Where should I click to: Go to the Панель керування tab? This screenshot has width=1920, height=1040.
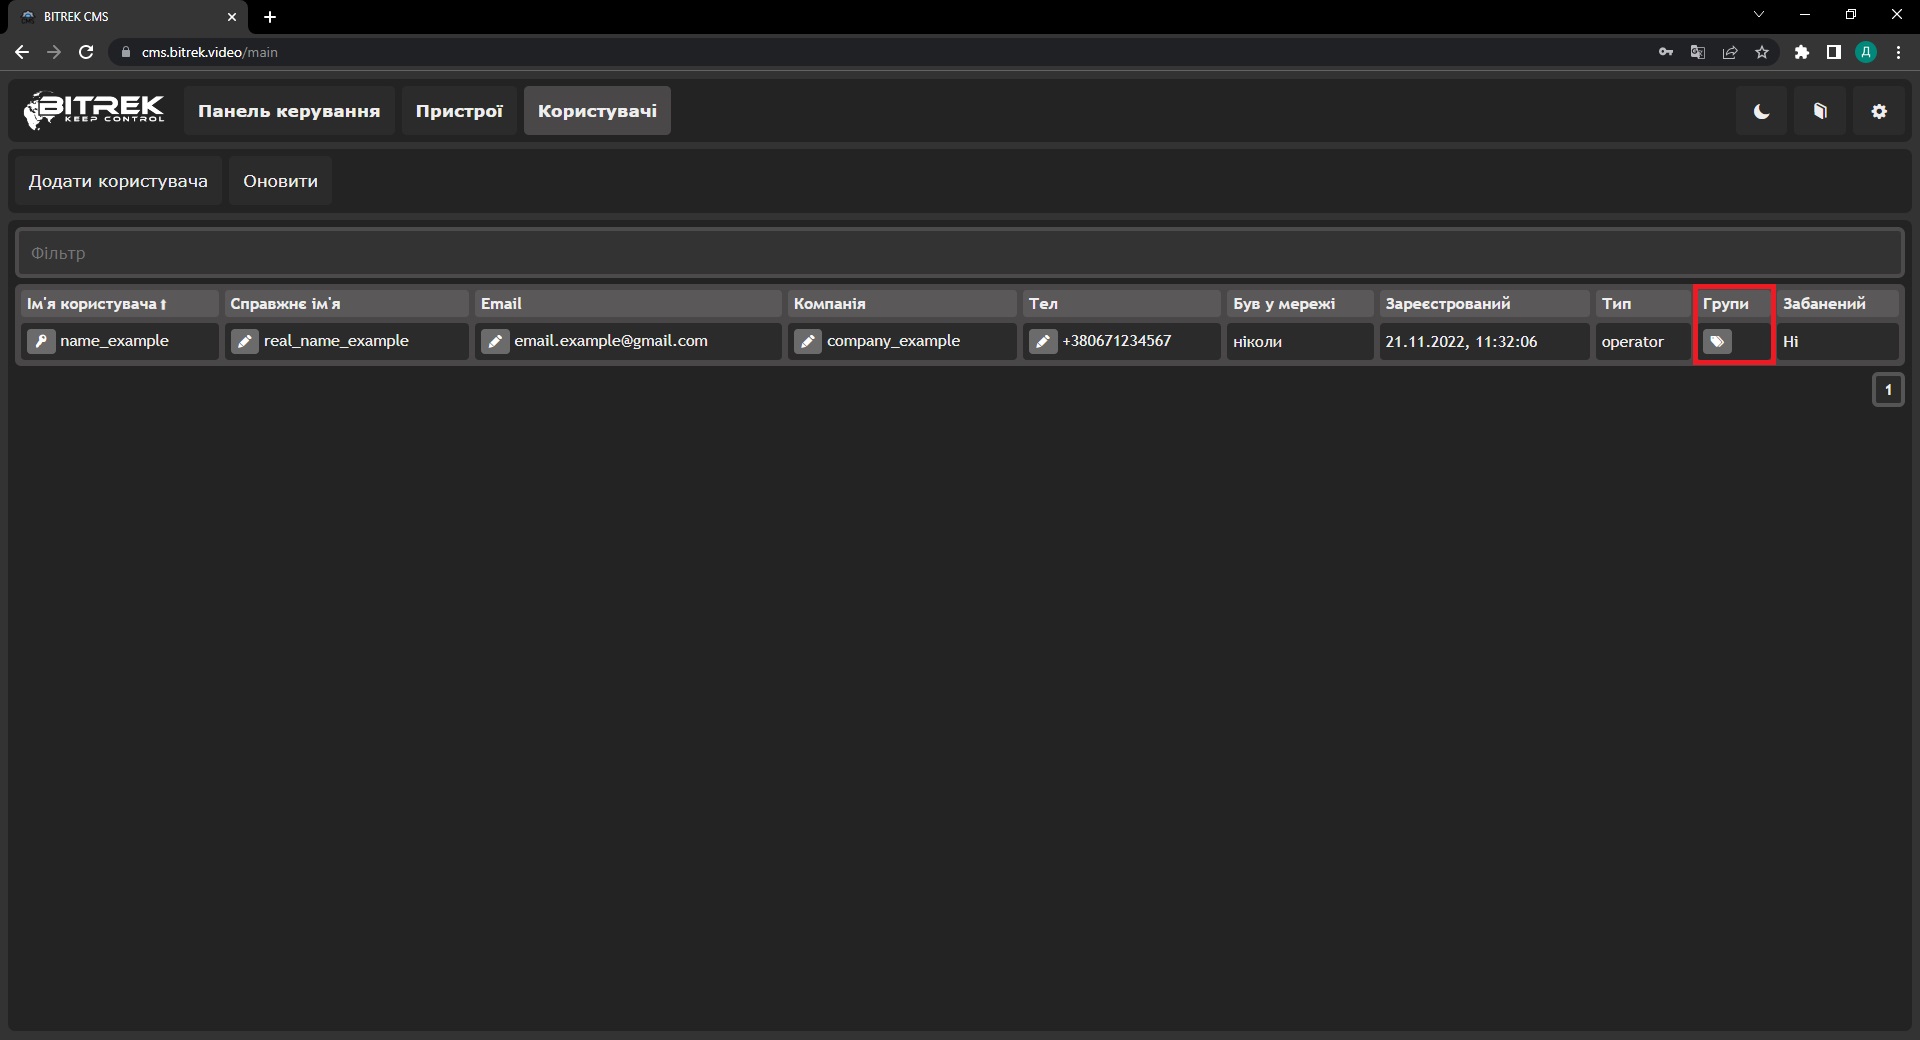[x=289, y=111]
